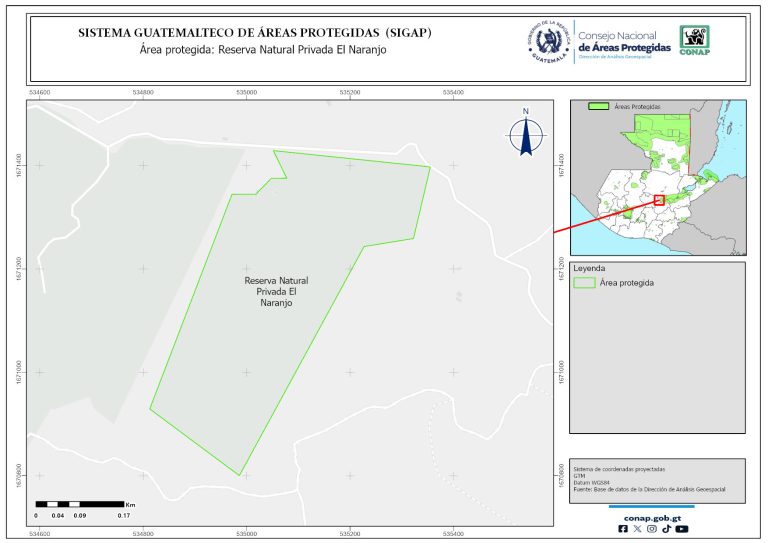Click the Instagram icon in footer
The height and width of the screenshot is (543, 768).
[652, 529]
